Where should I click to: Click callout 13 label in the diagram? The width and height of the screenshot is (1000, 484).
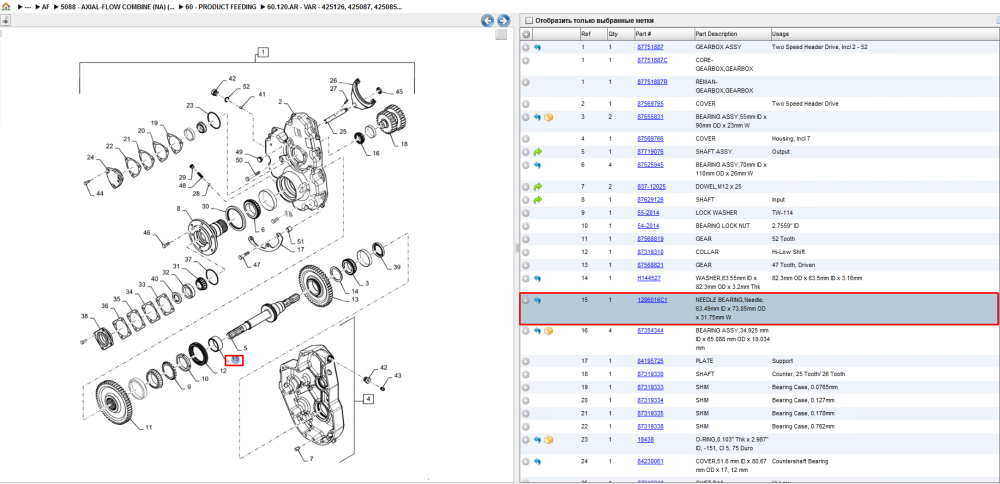pos(355,299)
